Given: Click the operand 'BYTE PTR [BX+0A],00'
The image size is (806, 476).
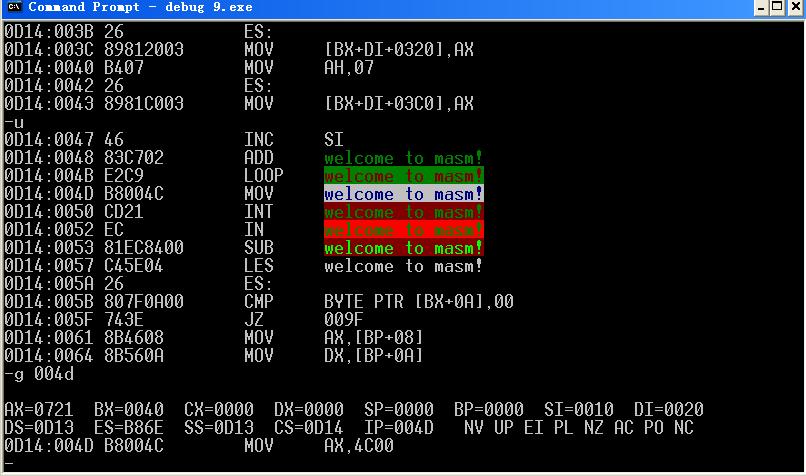Looking at the screenshot, I should (419, 302).
